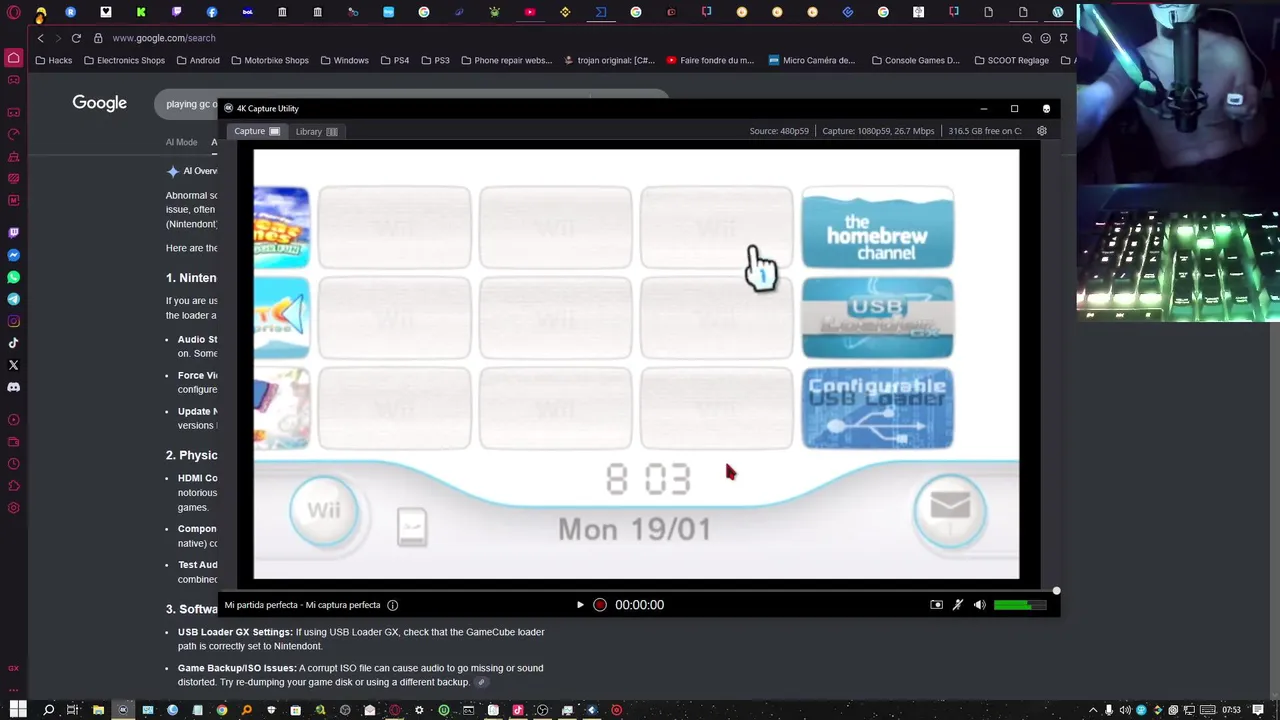1280x720 pixels.
Task: Click the Google logo
Action: pyautogui.click(x=99, y=103)
